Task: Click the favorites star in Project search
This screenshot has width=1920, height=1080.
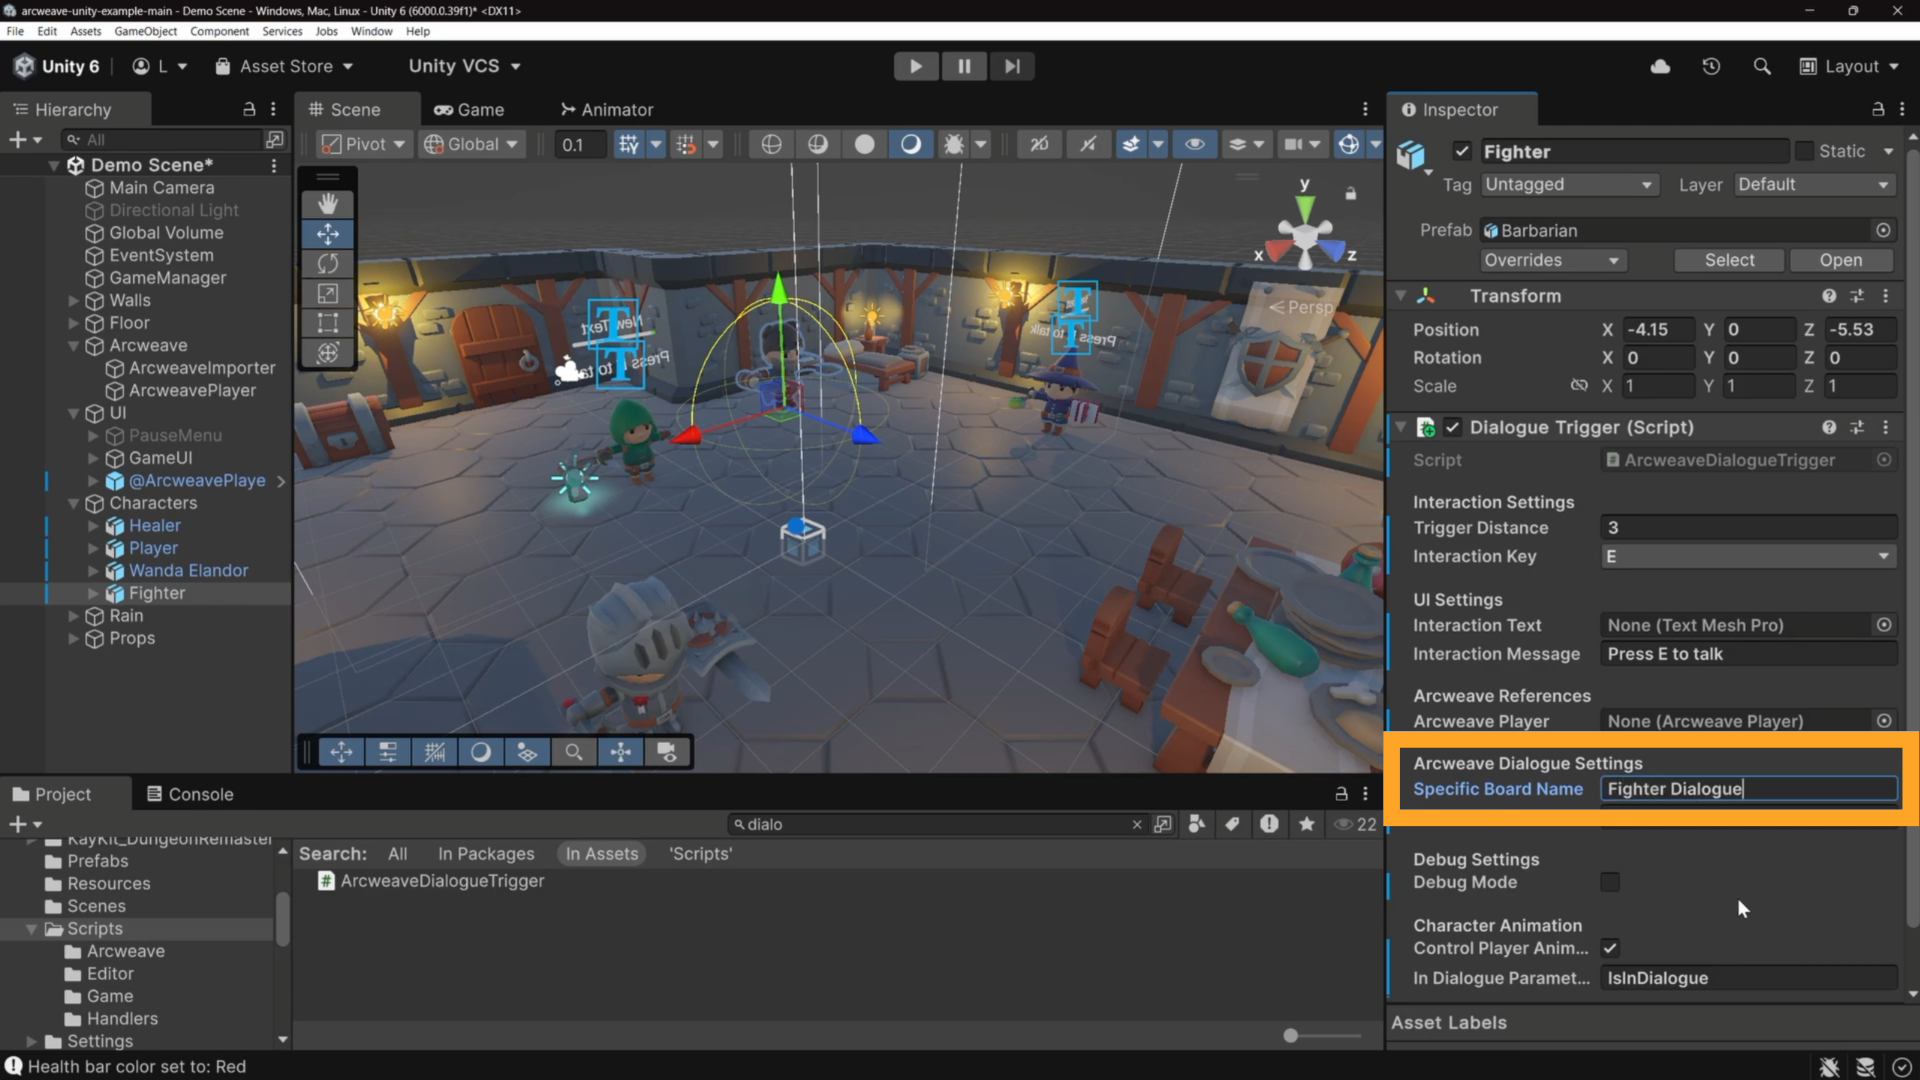Action: [1306, 824]
